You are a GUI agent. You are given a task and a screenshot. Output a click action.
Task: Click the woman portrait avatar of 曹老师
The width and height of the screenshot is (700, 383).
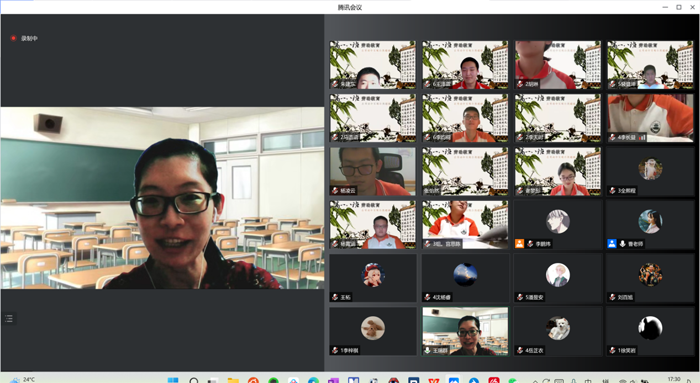pos(650,221)
